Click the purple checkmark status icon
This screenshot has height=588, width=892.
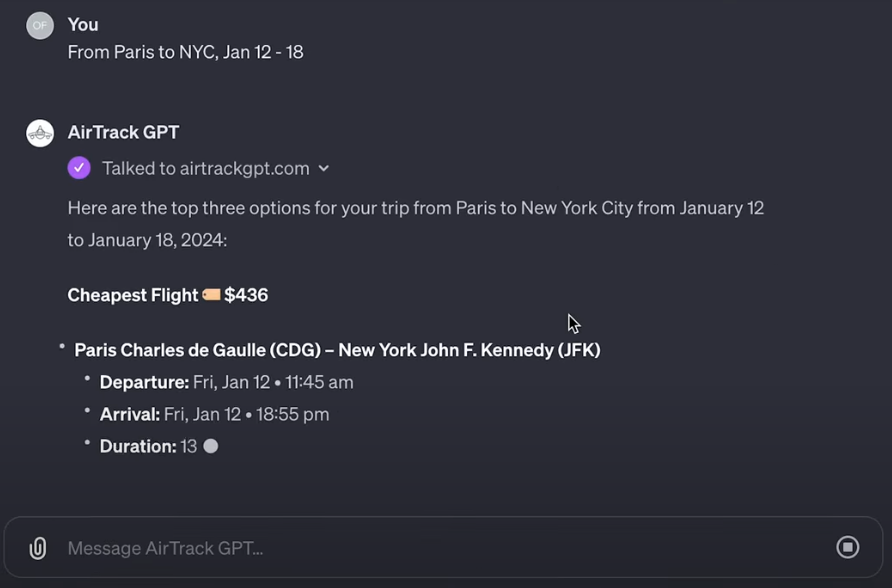(x=79, y=168)
